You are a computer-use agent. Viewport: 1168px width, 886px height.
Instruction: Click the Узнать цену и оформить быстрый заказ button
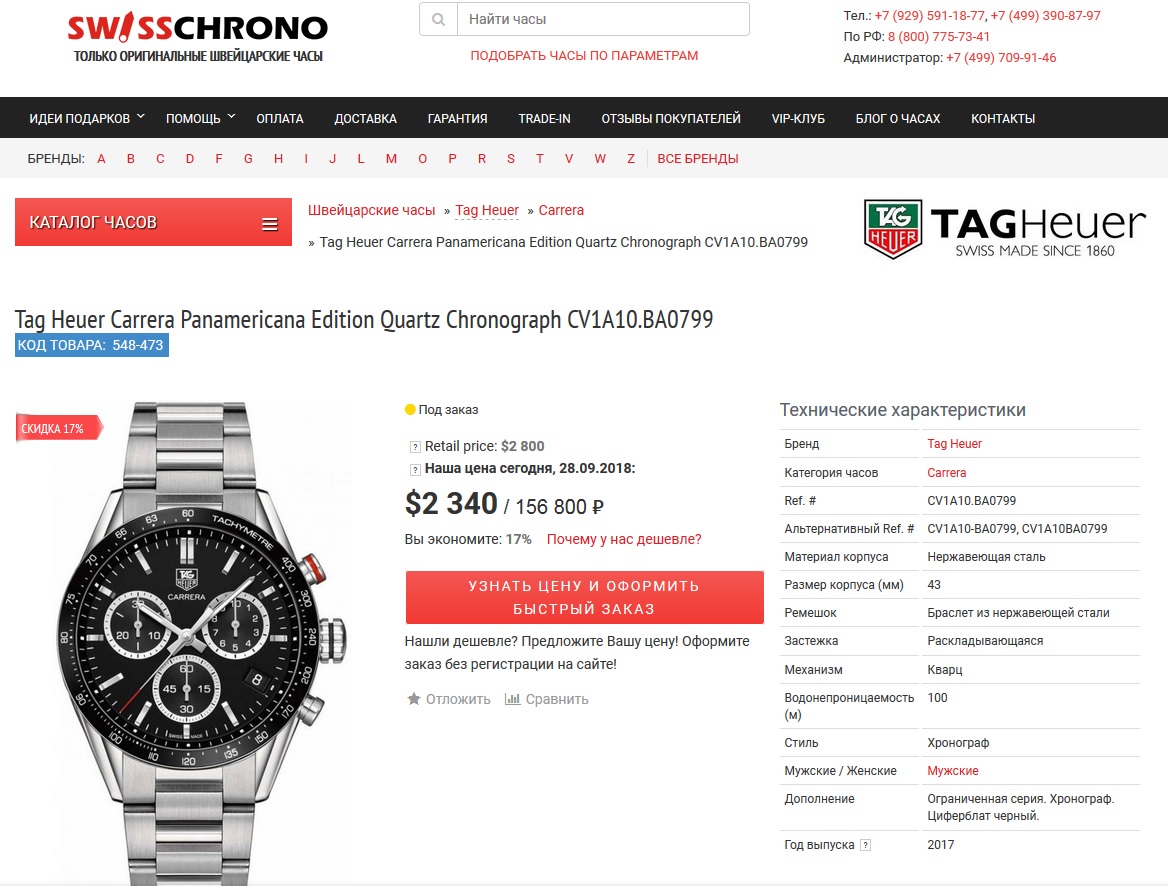point(585,598)
